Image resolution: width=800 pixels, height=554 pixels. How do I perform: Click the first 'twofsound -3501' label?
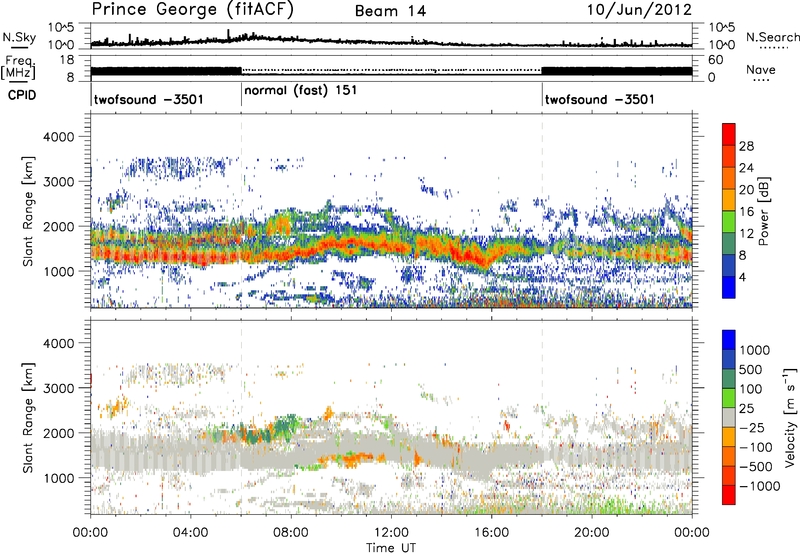click(148, 99)
